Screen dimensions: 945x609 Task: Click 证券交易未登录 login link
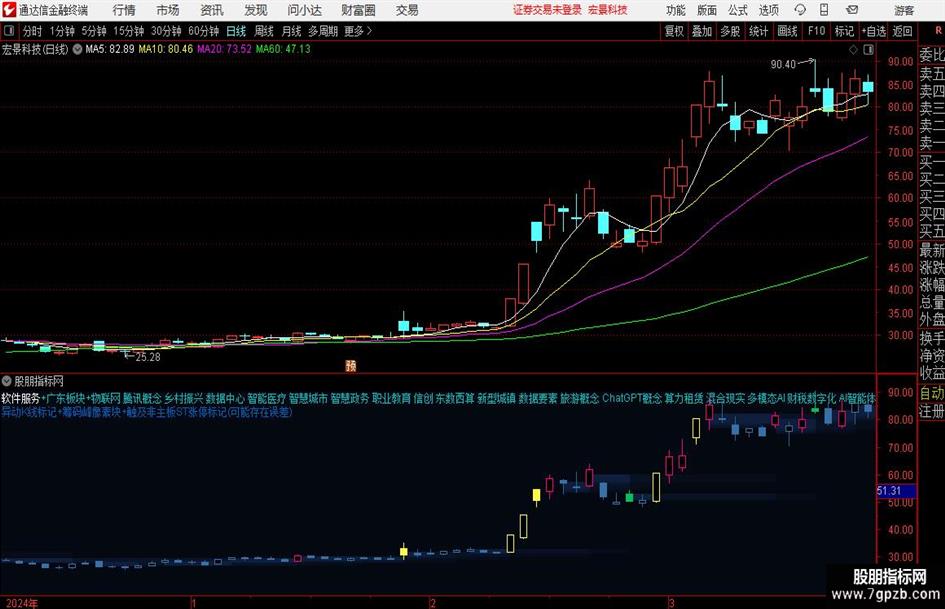[x=547, y=10]
